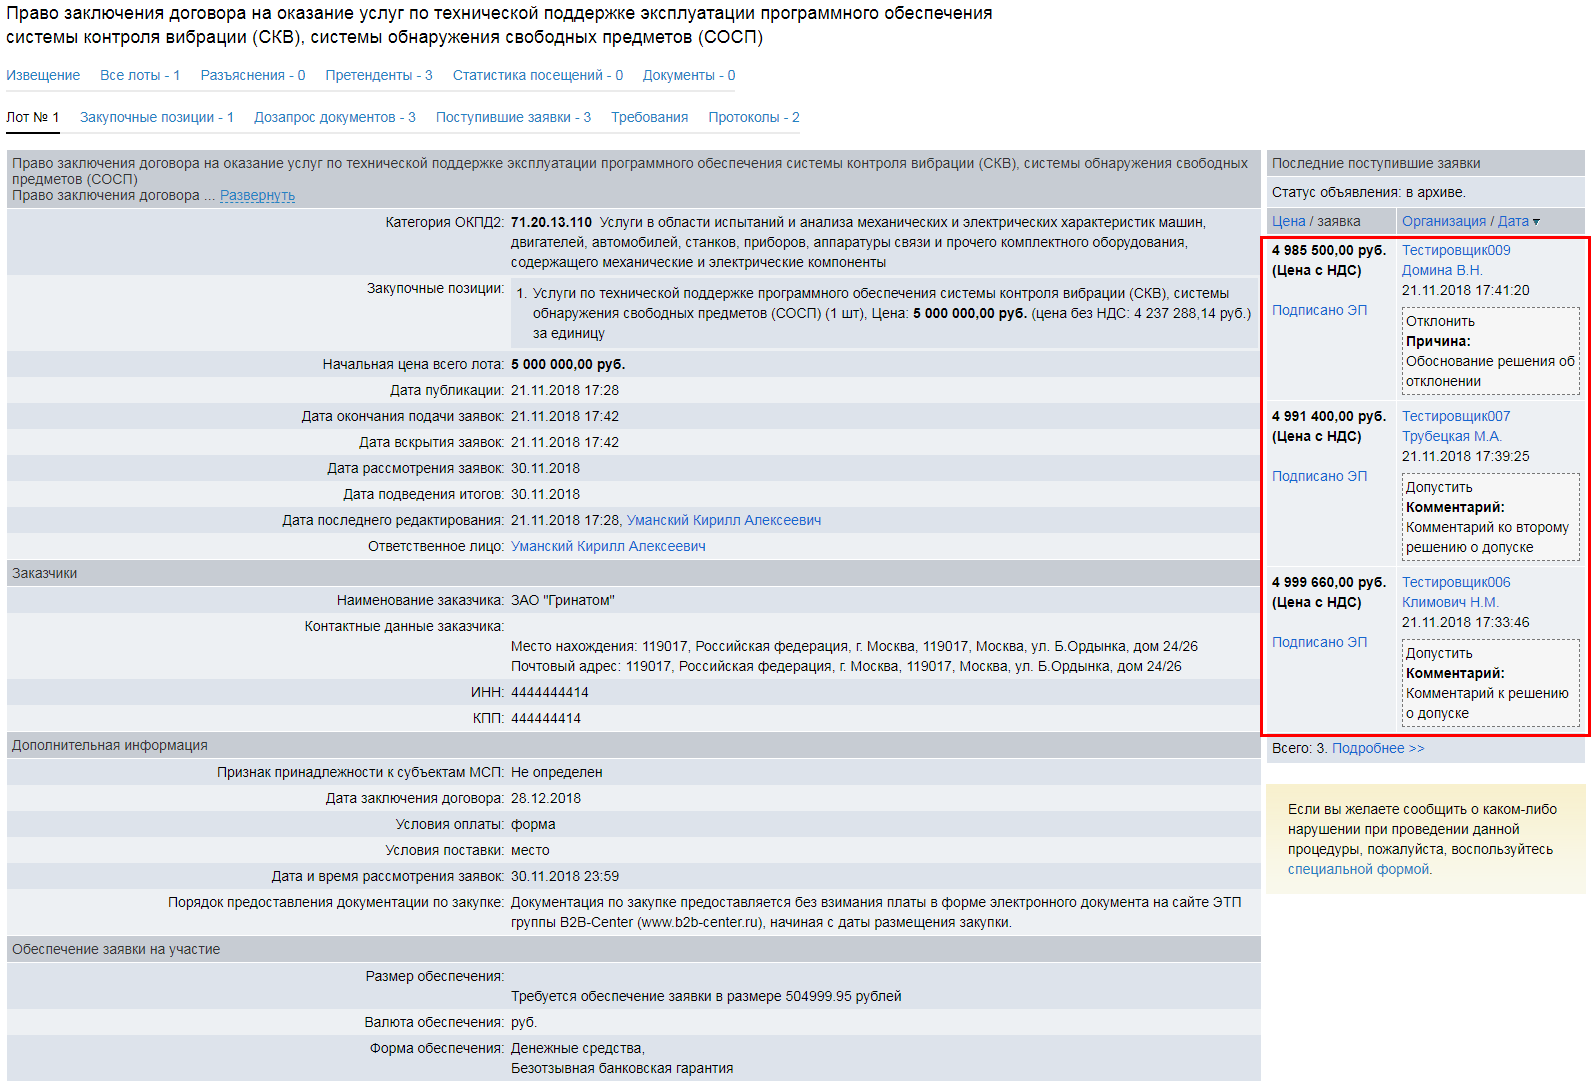Expand lot description via Развернуть
The image size is (1594, 1088).
257,196
